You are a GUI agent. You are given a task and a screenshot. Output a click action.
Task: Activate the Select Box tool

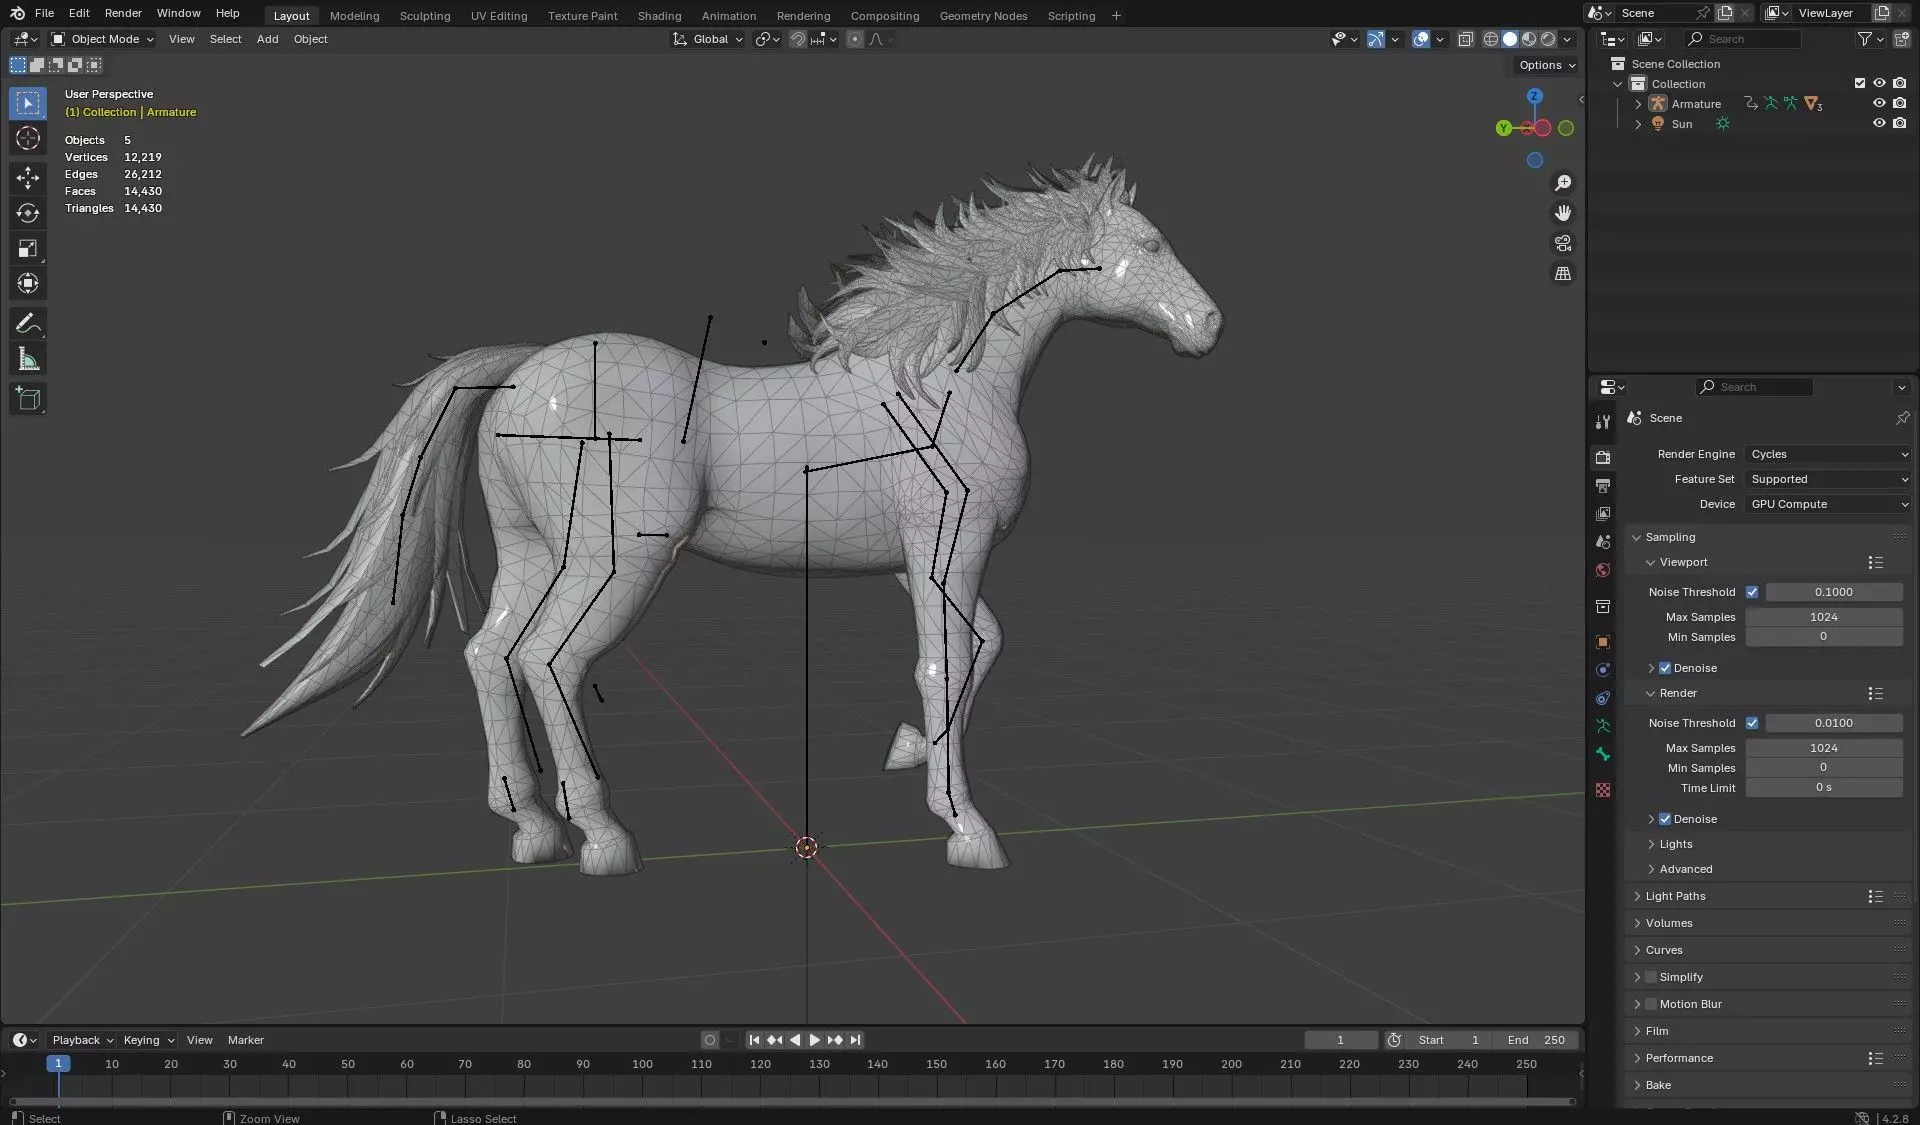coord(28,103)
